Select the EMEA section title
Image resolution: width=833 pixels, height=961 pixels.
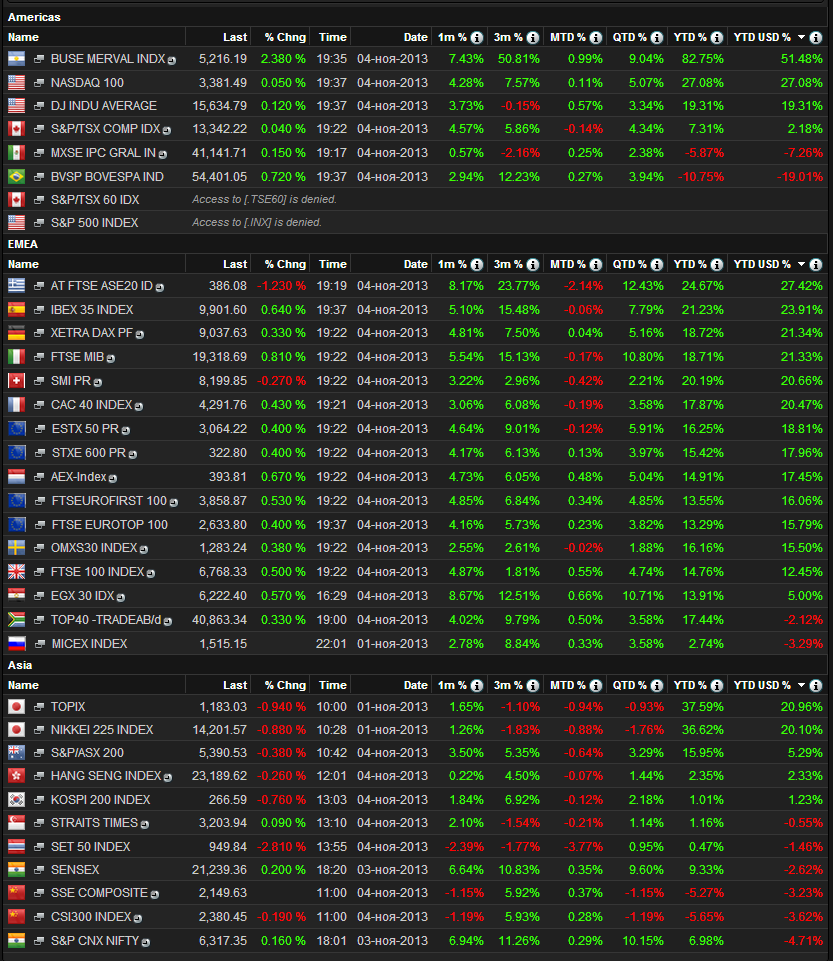23,245
